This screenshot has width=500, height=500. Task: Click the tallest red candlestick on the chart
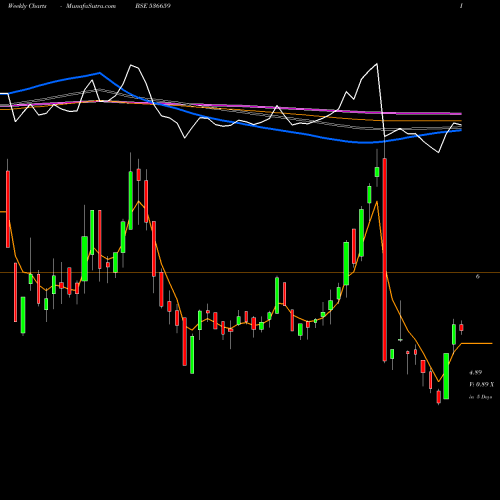pos(384,260)
